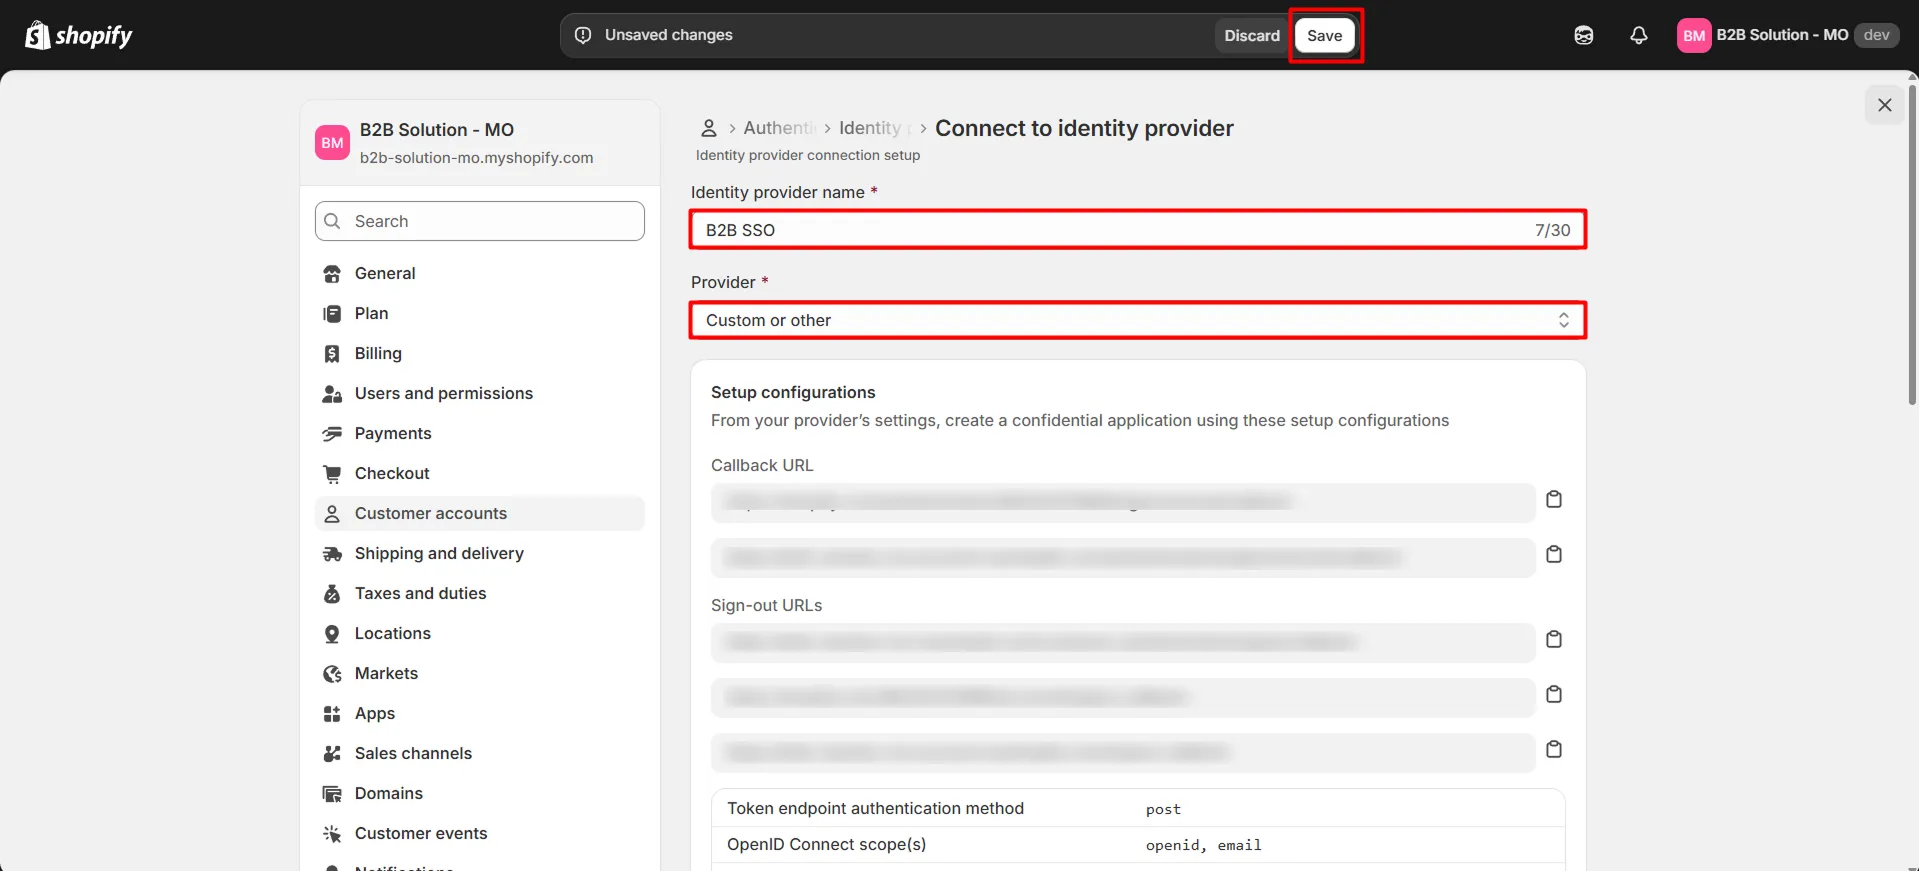The height and width of the screenshot is (871, 1919).
Task: Open Plan settings
Action: tap(480, 313)
